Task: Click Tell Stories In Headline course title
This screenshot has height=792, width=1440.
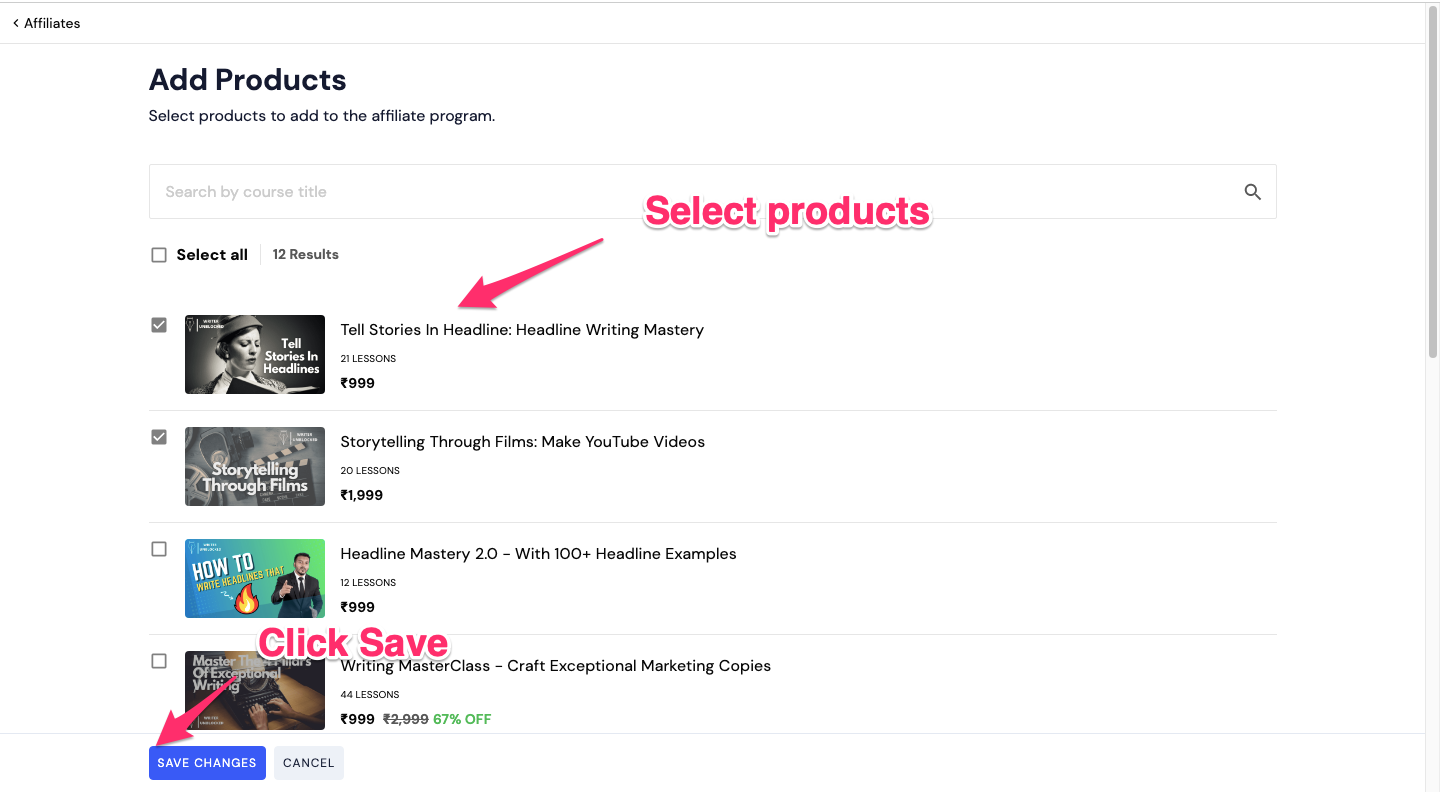Action: pos(522,330)
